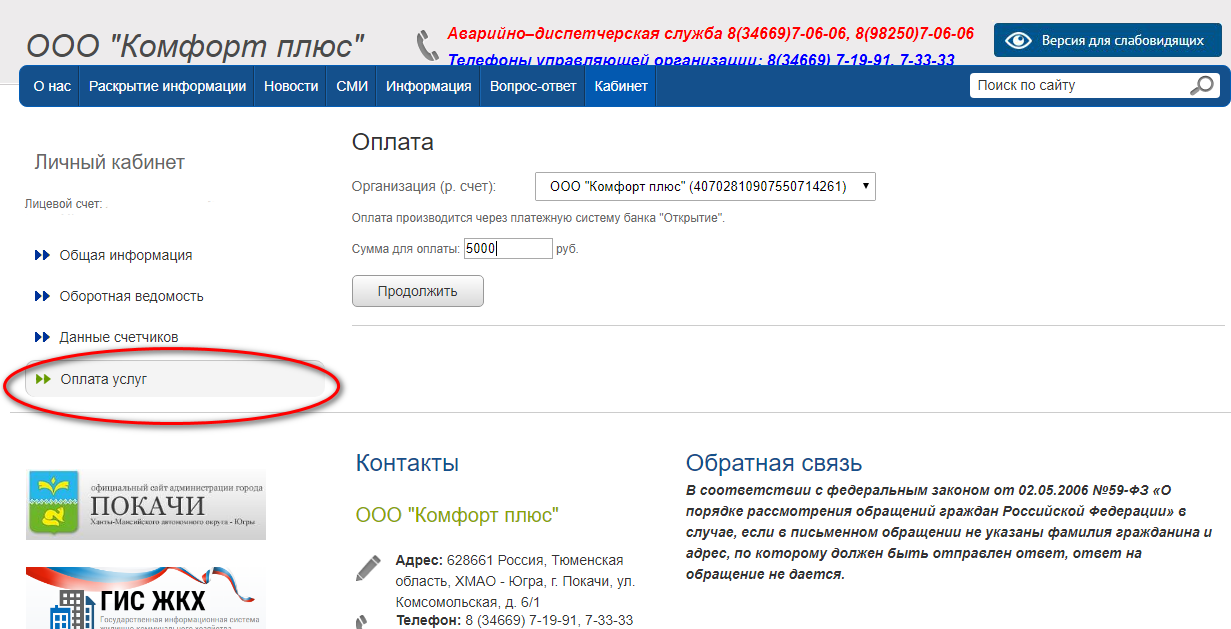Click the Адрес line in contacts
1231x629 pixels.
pos(515,580)
